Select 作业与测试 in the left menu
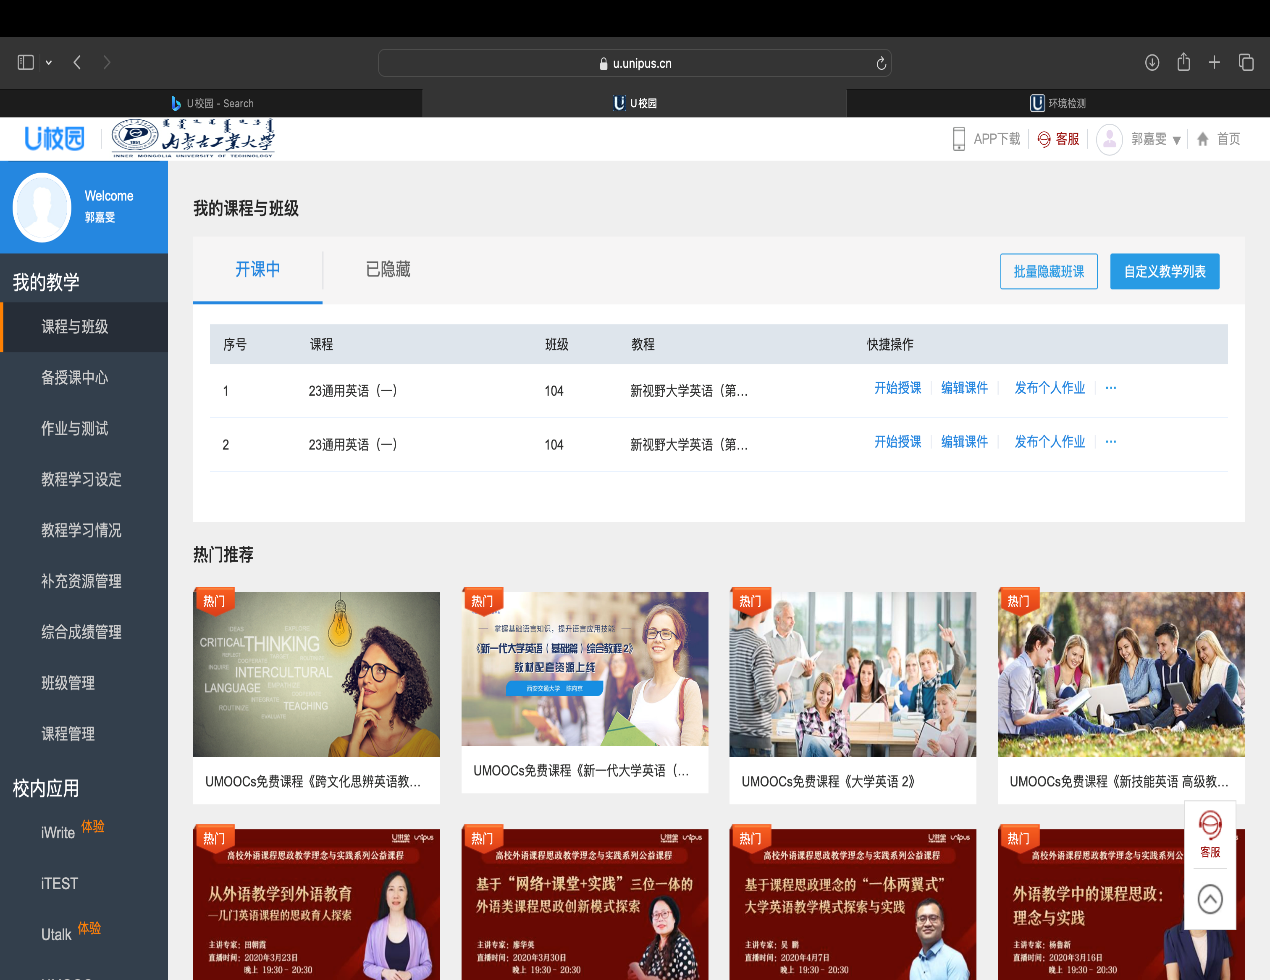The width and height of the screenshot is (1270, 980). coord(75,428)
